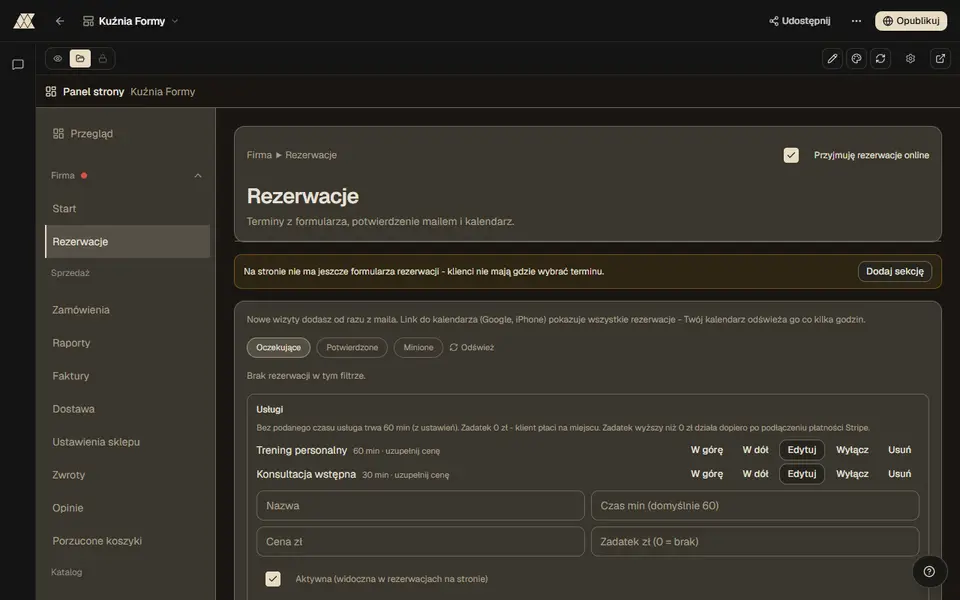Collapse the Firma section chevron
Screen dimensions: 960x600
click(x=198, y=176)
